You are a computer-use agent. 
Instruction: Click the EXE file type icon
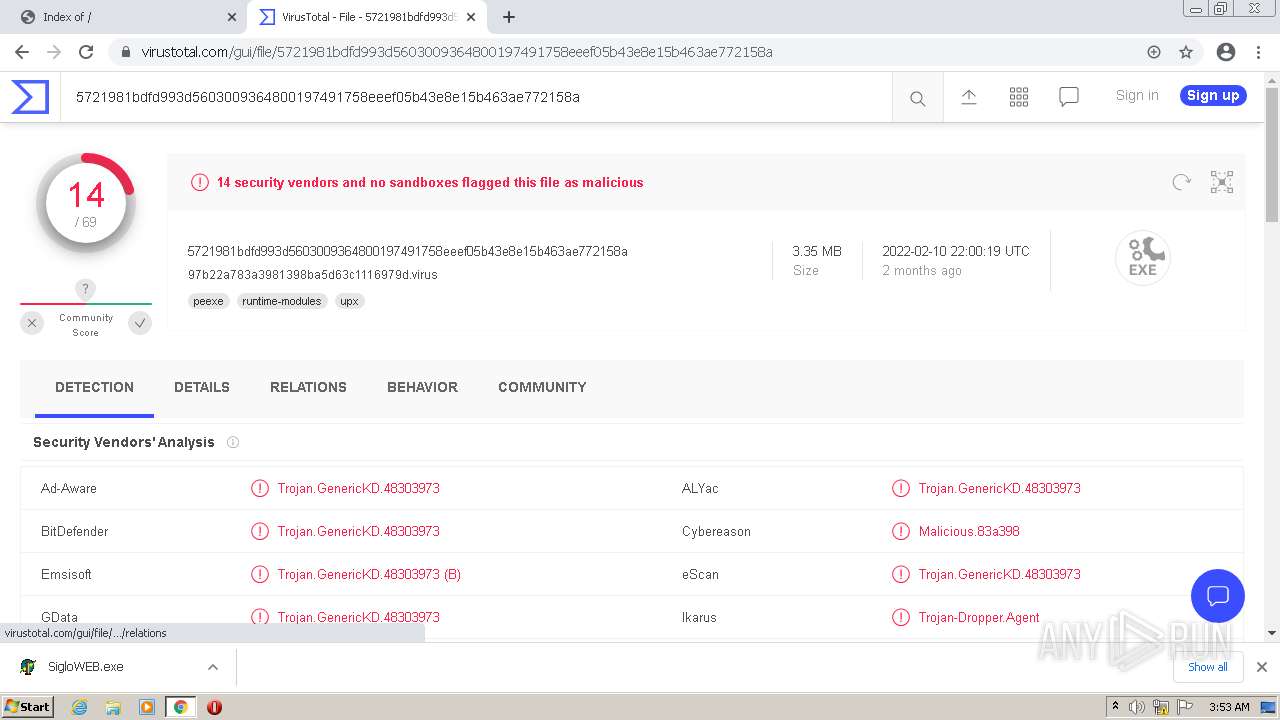[1142, 257]
